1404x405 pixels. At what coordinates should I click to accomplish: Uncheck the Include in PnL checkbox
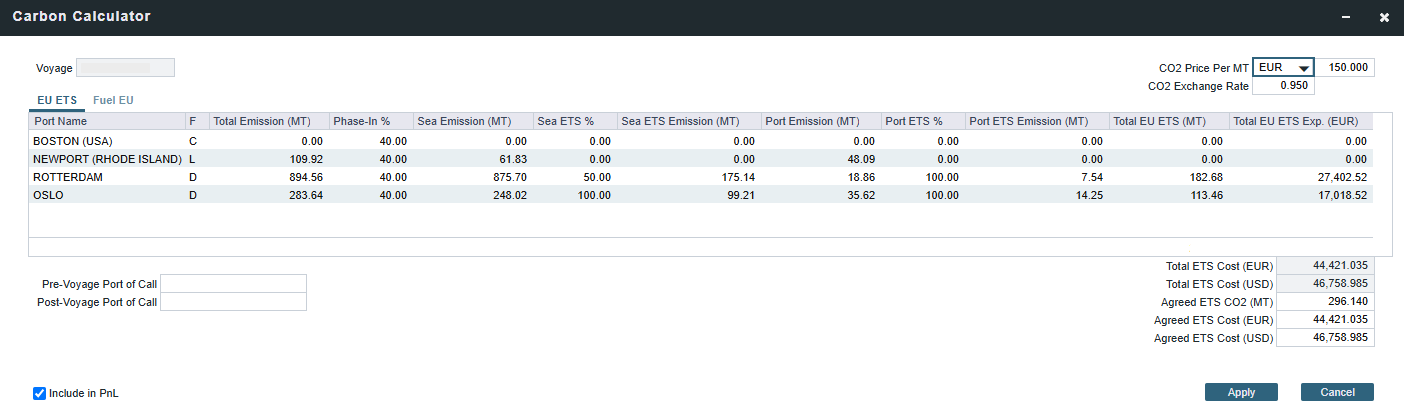40,393
